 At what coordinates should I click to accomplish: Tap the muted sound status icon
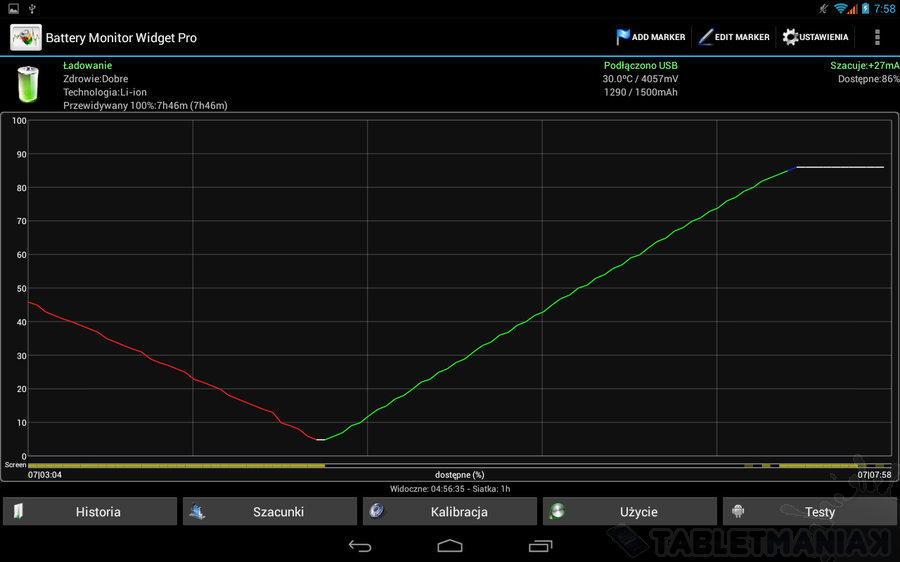pyautogui.click(x=824, y=9)
